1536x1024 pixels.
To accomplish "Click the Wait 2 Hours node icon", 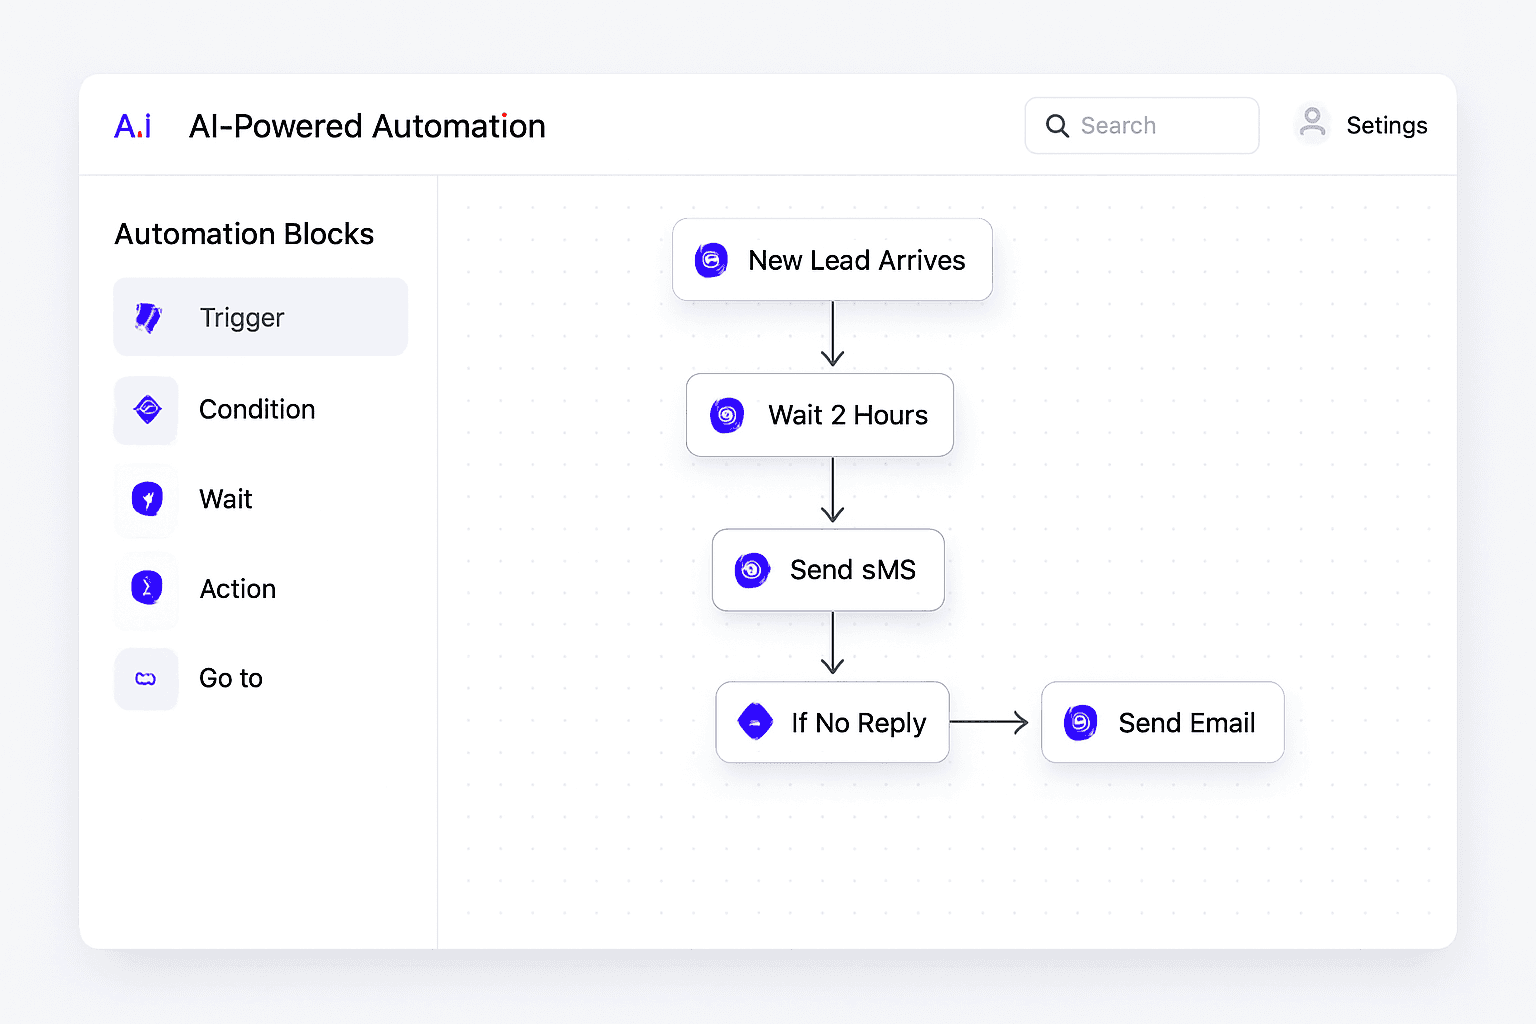I will 726,415.
